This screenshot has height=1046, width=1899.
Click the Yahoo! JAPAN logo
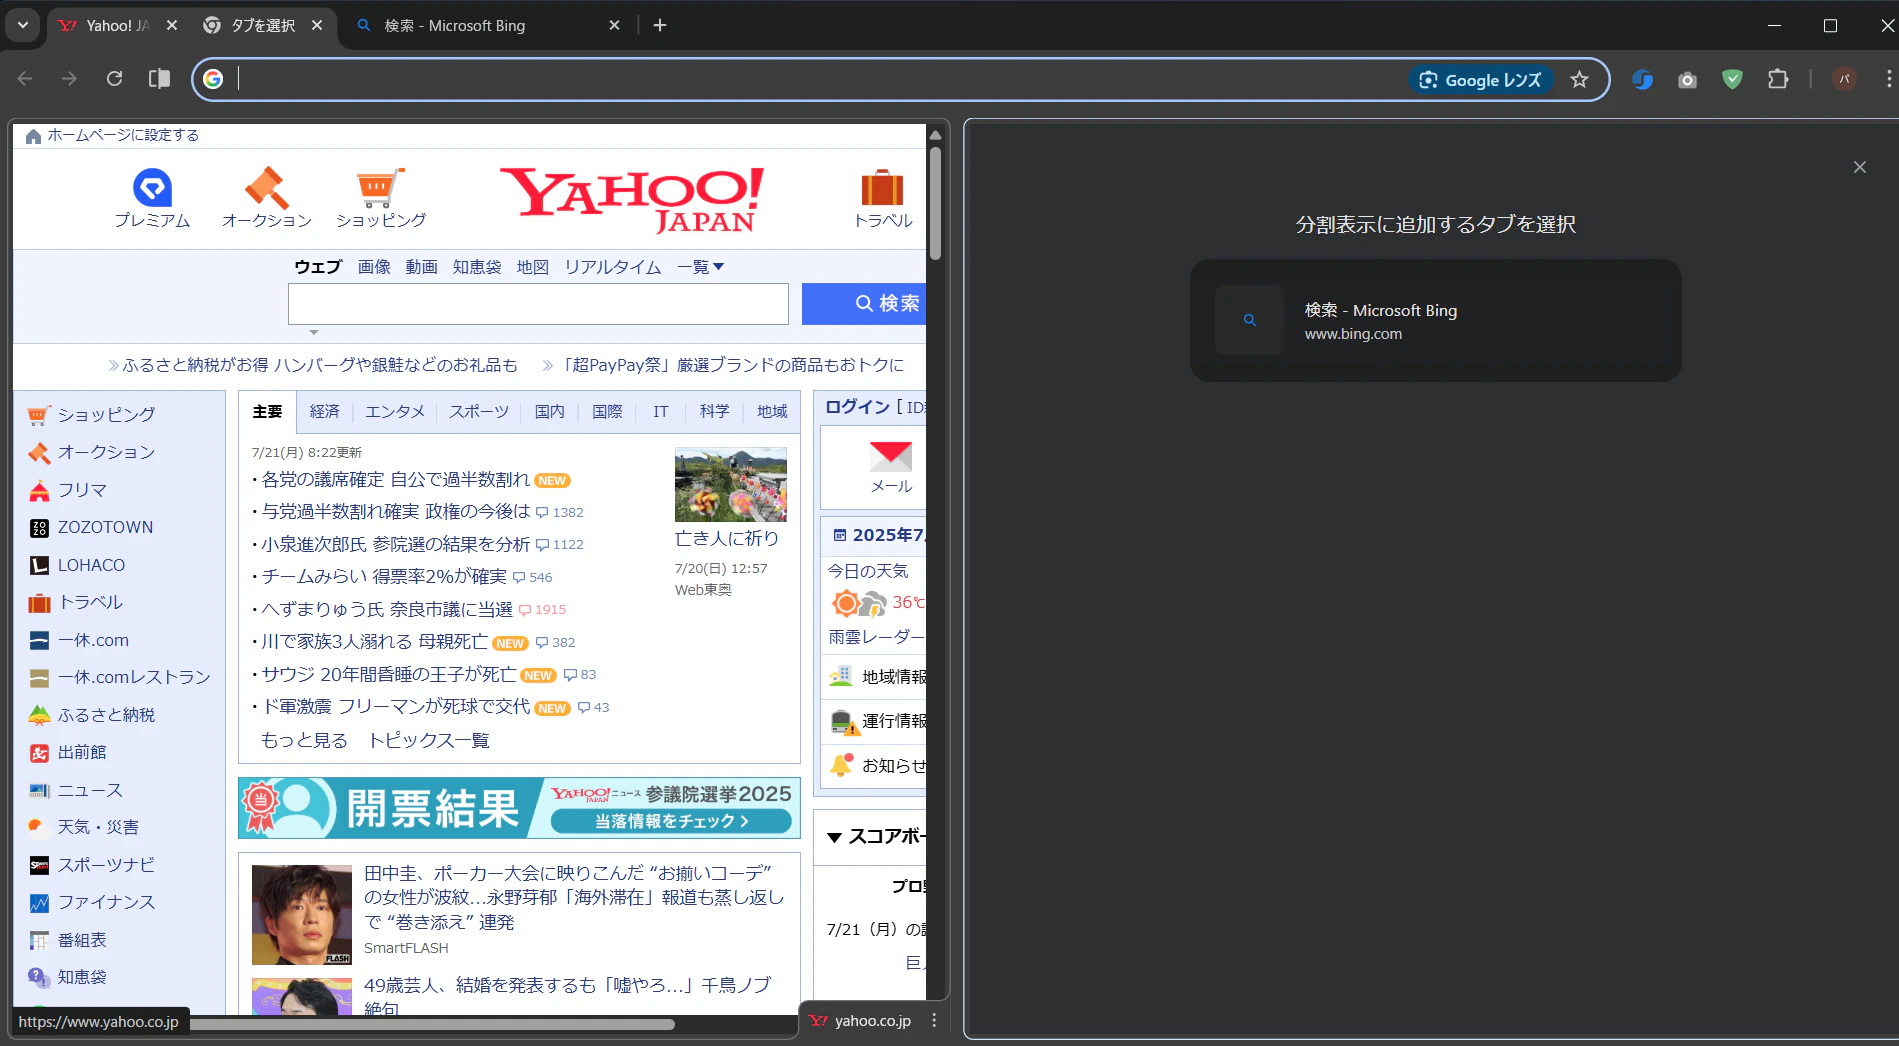[632, 200]
